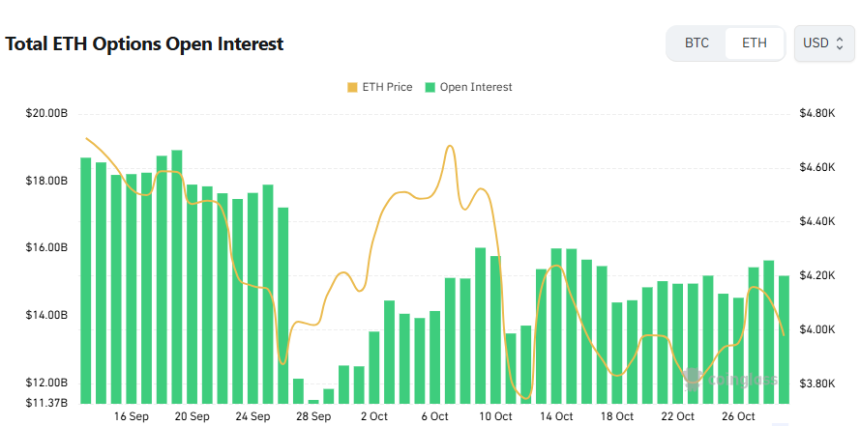Click the yellow ETH Price legend swatch
The image size is (860, 426).
point(352,87)
